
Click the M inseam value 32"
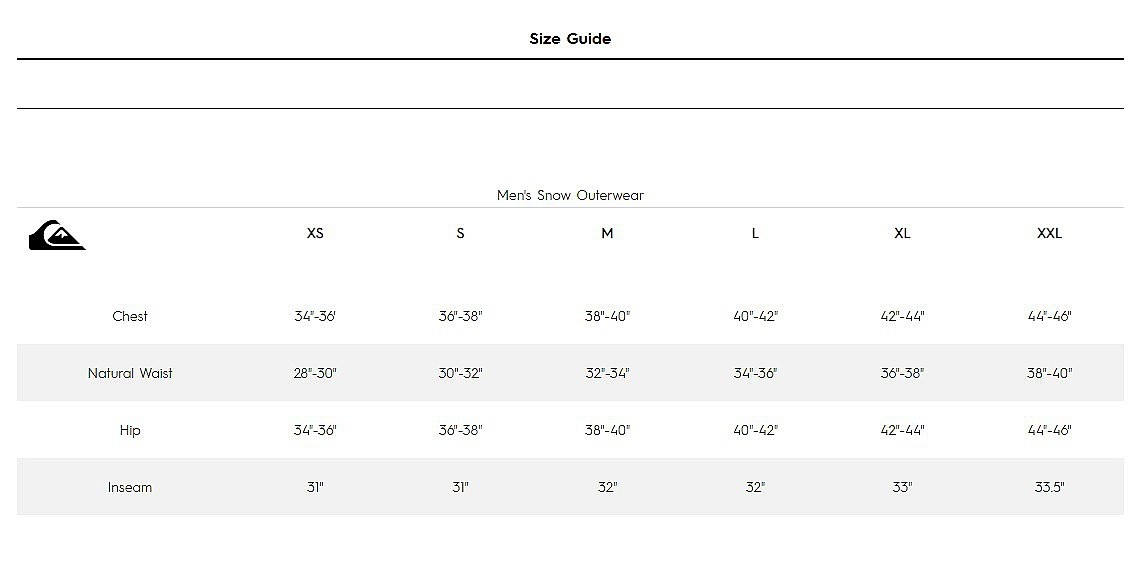pyautogui.click(x=607, y=487)
